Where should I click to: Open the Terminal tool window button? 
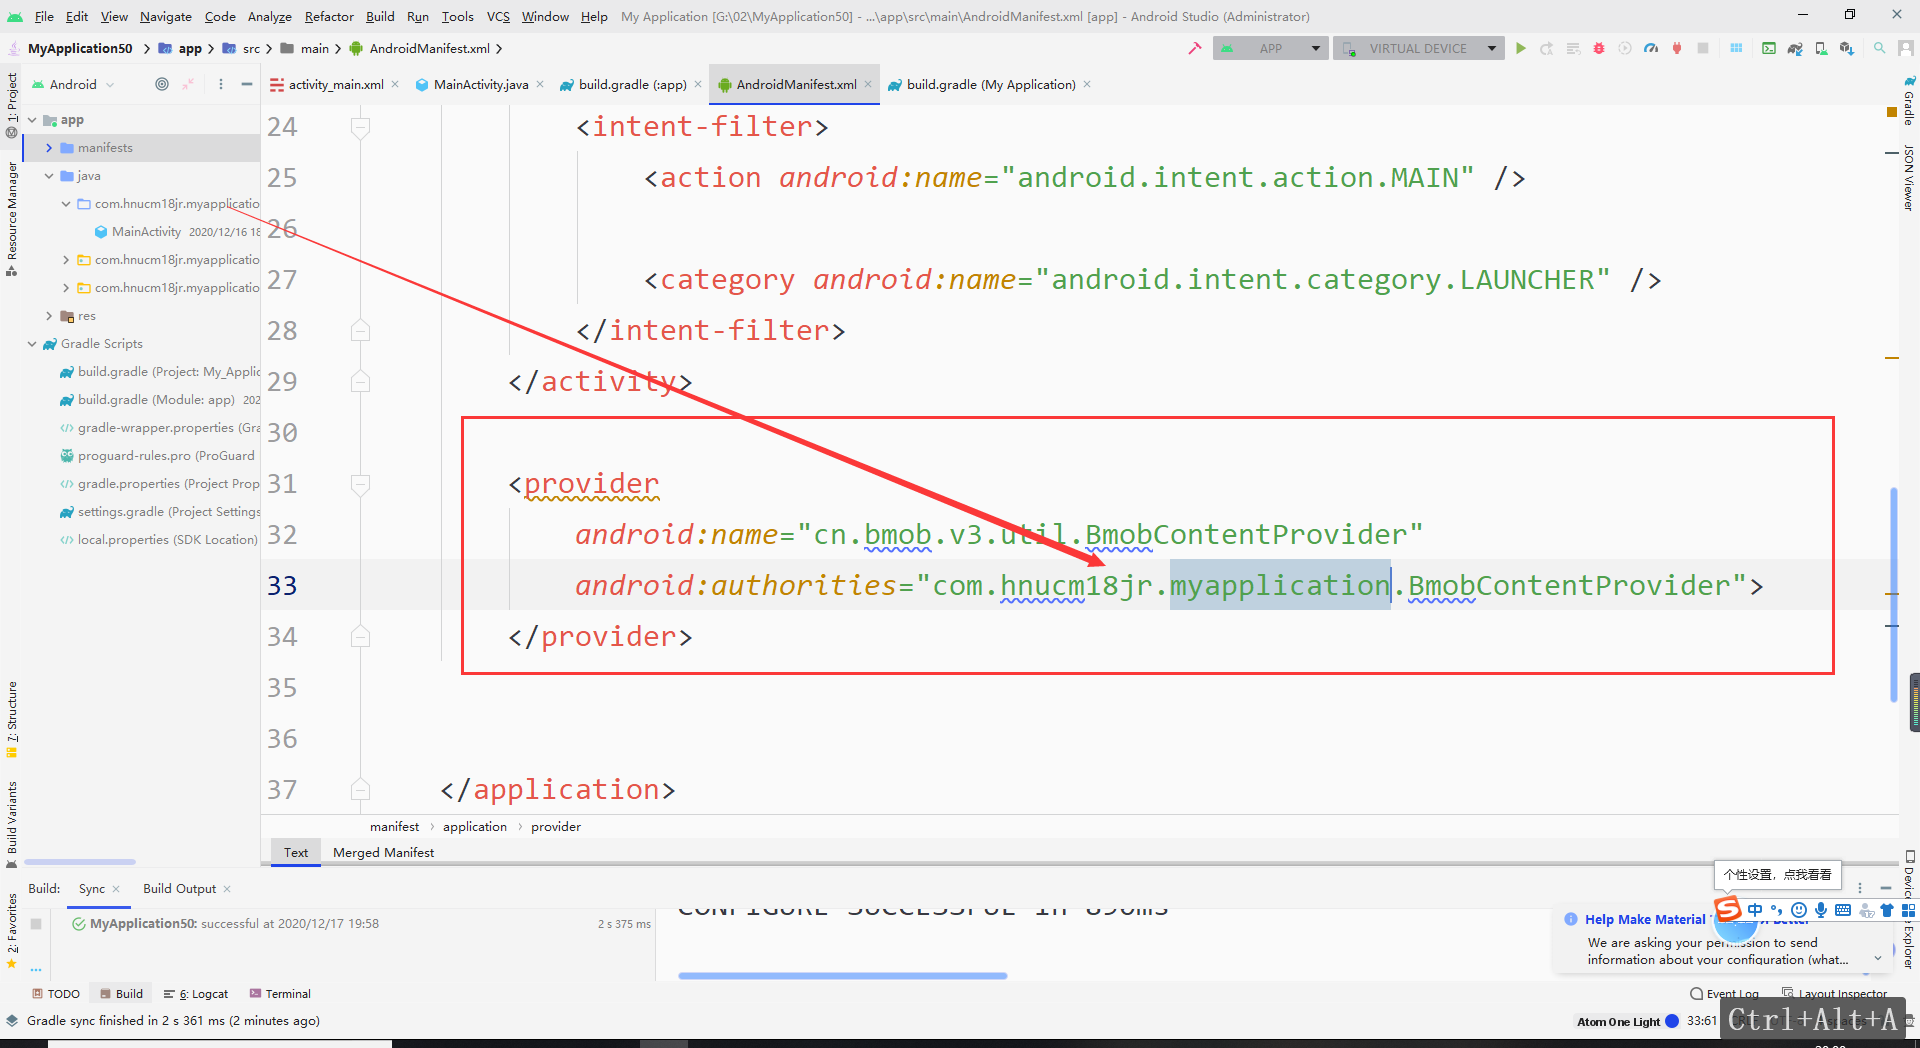(x=280, y=993)
